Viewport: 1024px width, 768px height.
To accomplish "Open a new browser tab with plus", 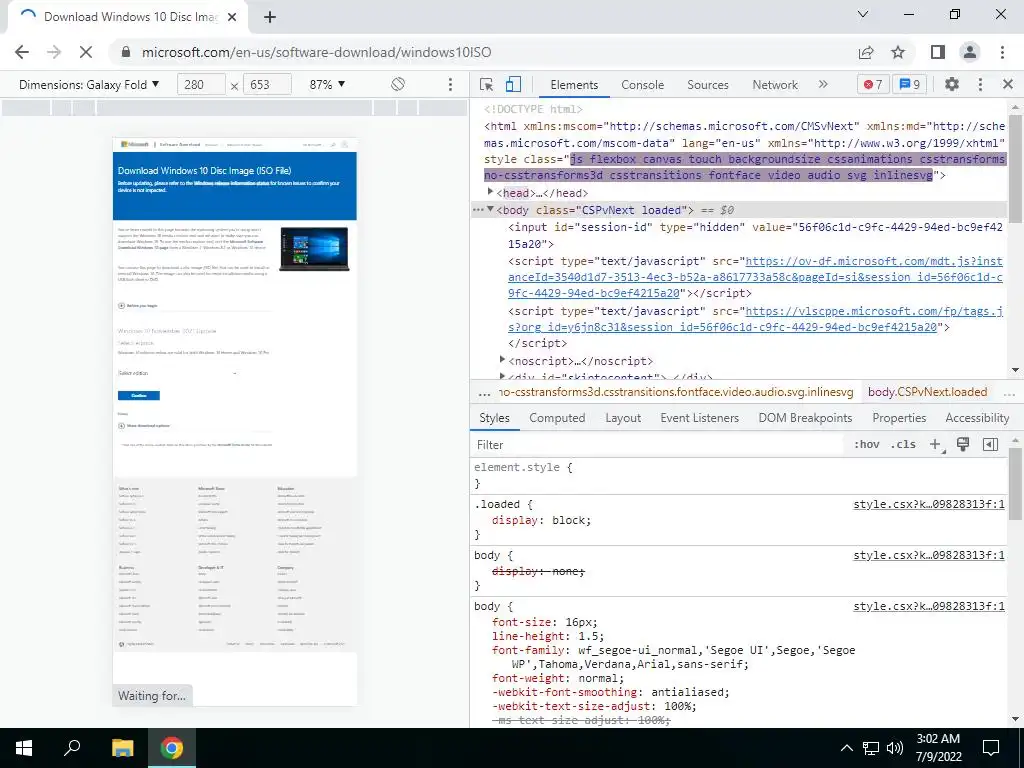I will click(270, 18).
